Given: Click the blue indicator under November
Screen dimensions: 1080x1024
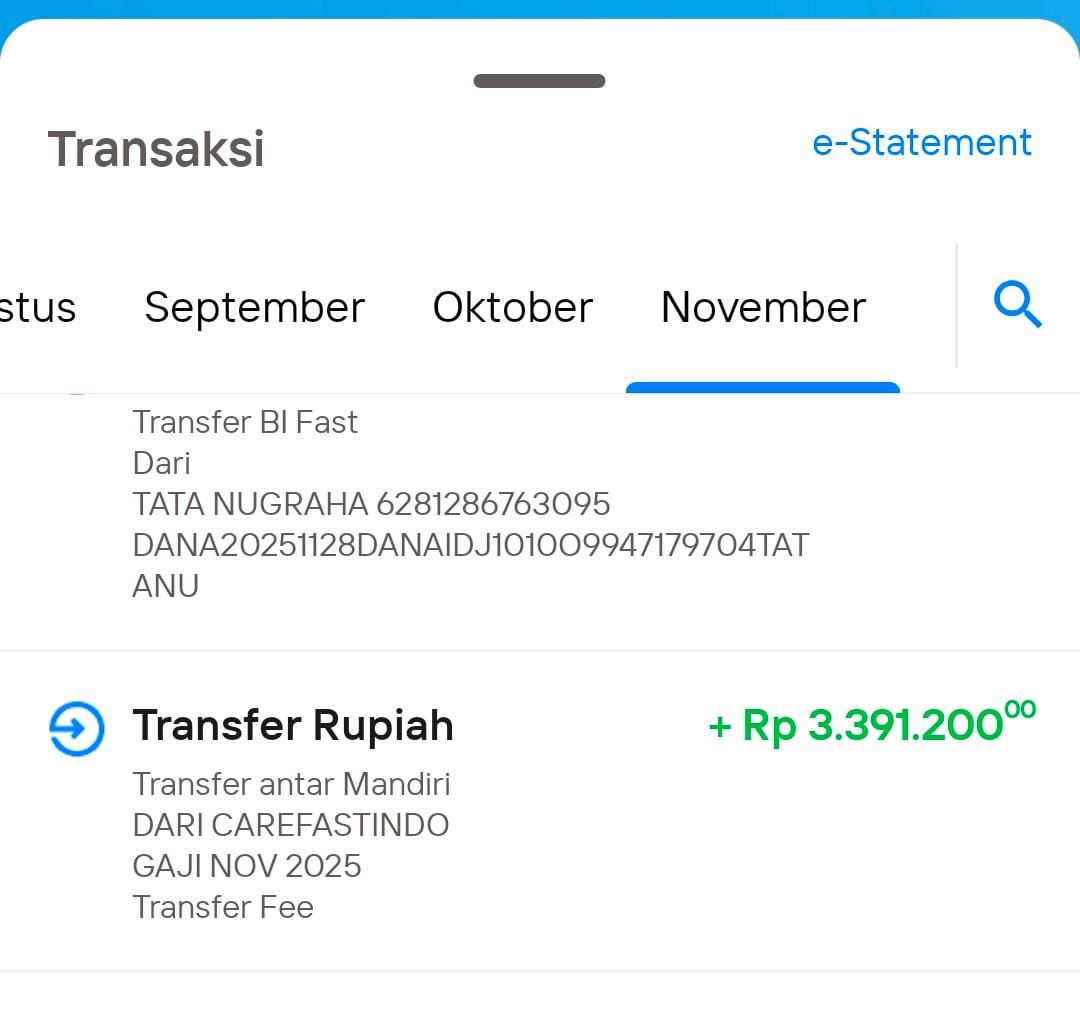Looking at the screenshot, I should coord(763,388).
